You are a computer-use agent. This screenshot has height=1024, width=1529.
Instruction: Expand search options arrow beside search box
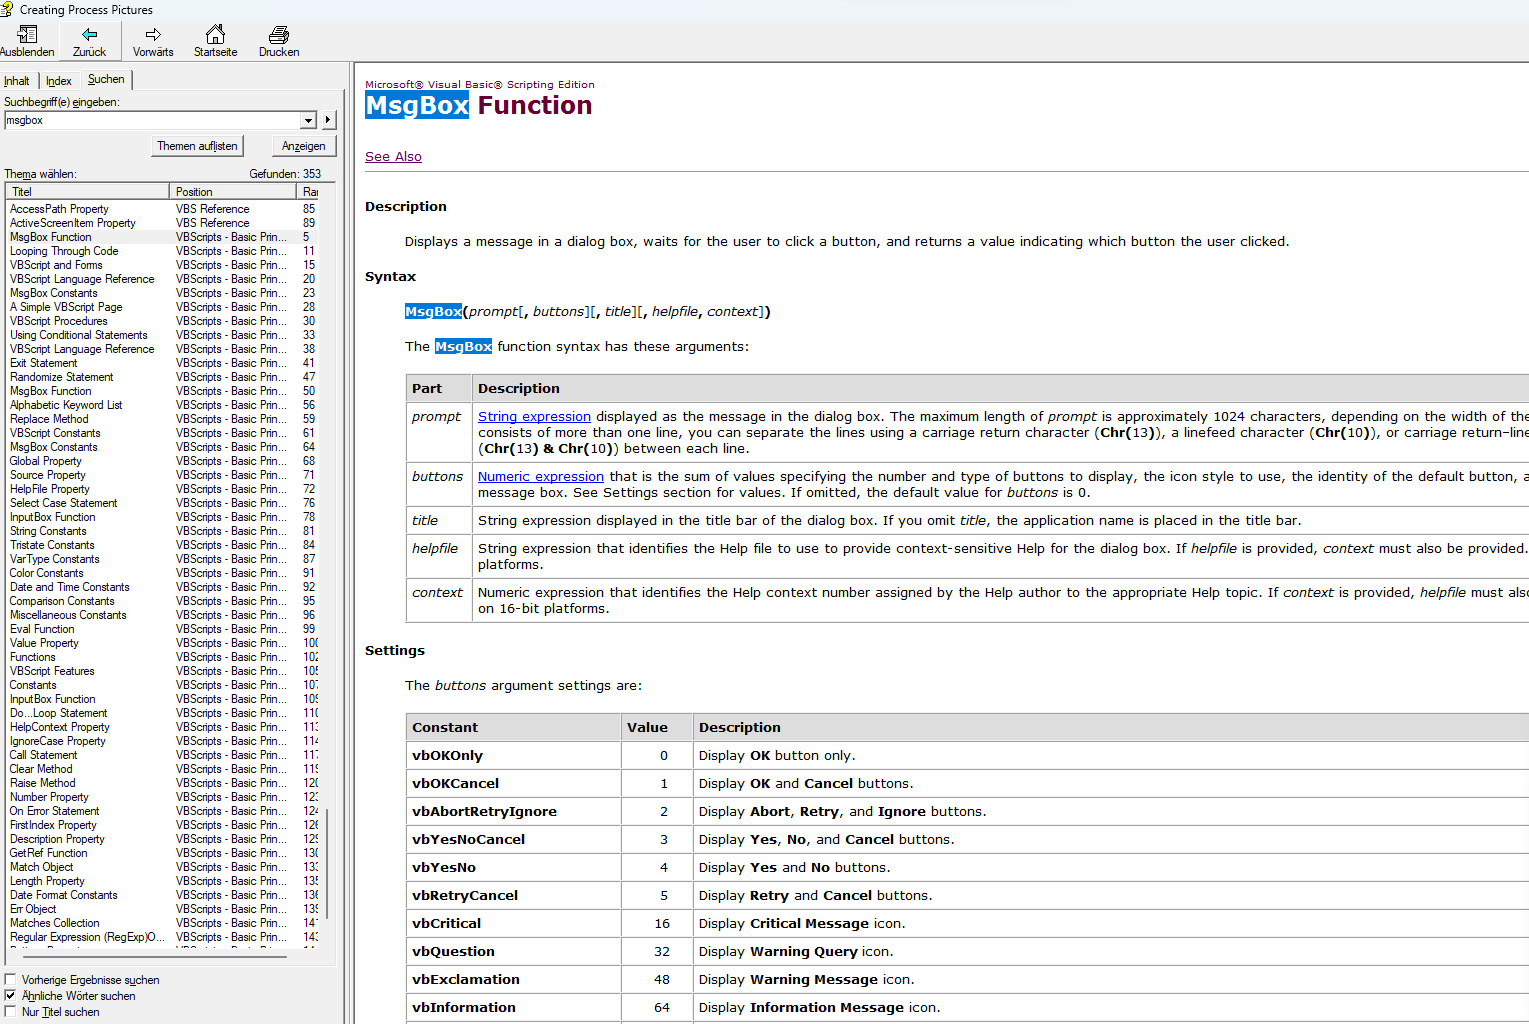coord(328,120)
